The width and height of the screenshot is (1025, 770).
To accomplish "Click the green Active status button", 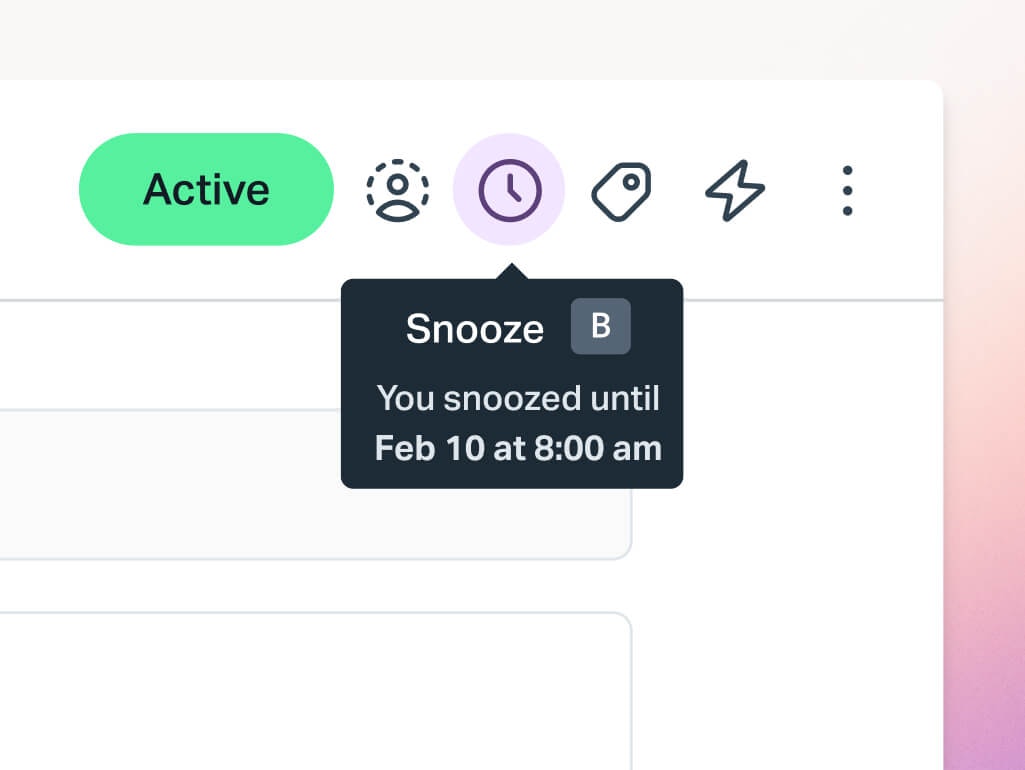I will (x=206, y=189).
